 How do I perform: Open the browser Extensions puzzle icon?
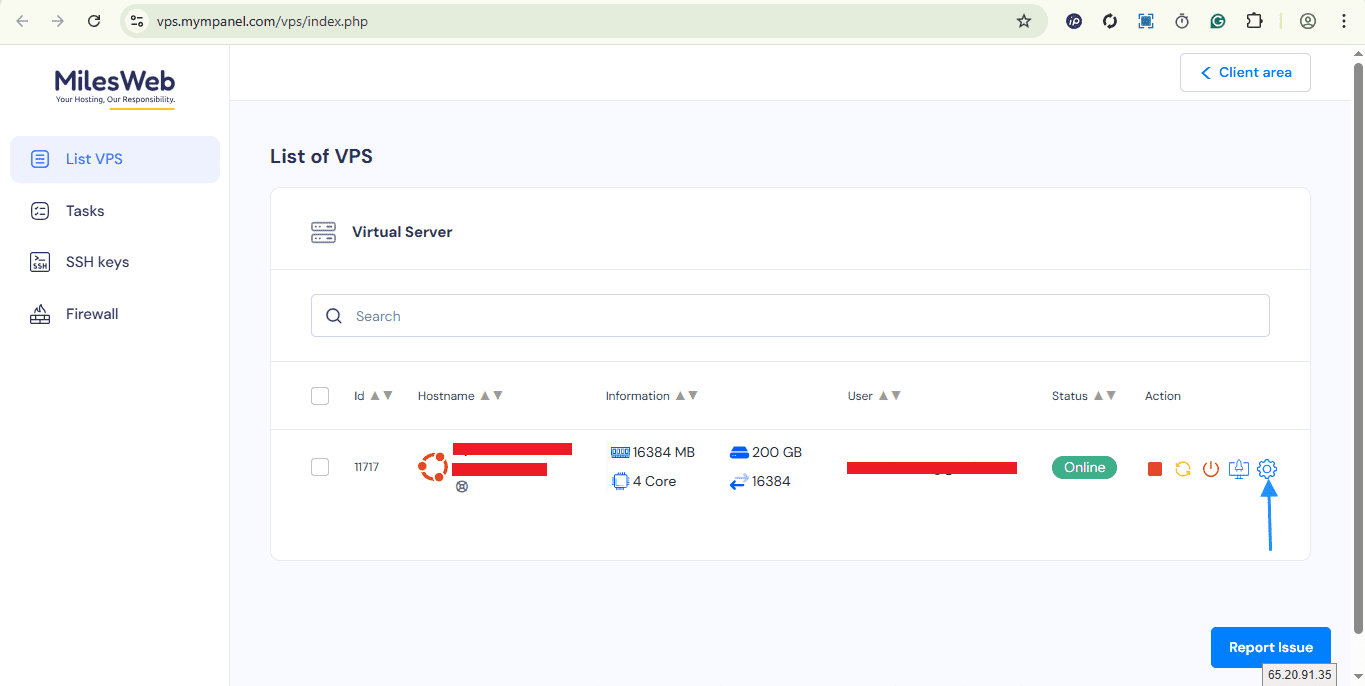coord(1254,21)
